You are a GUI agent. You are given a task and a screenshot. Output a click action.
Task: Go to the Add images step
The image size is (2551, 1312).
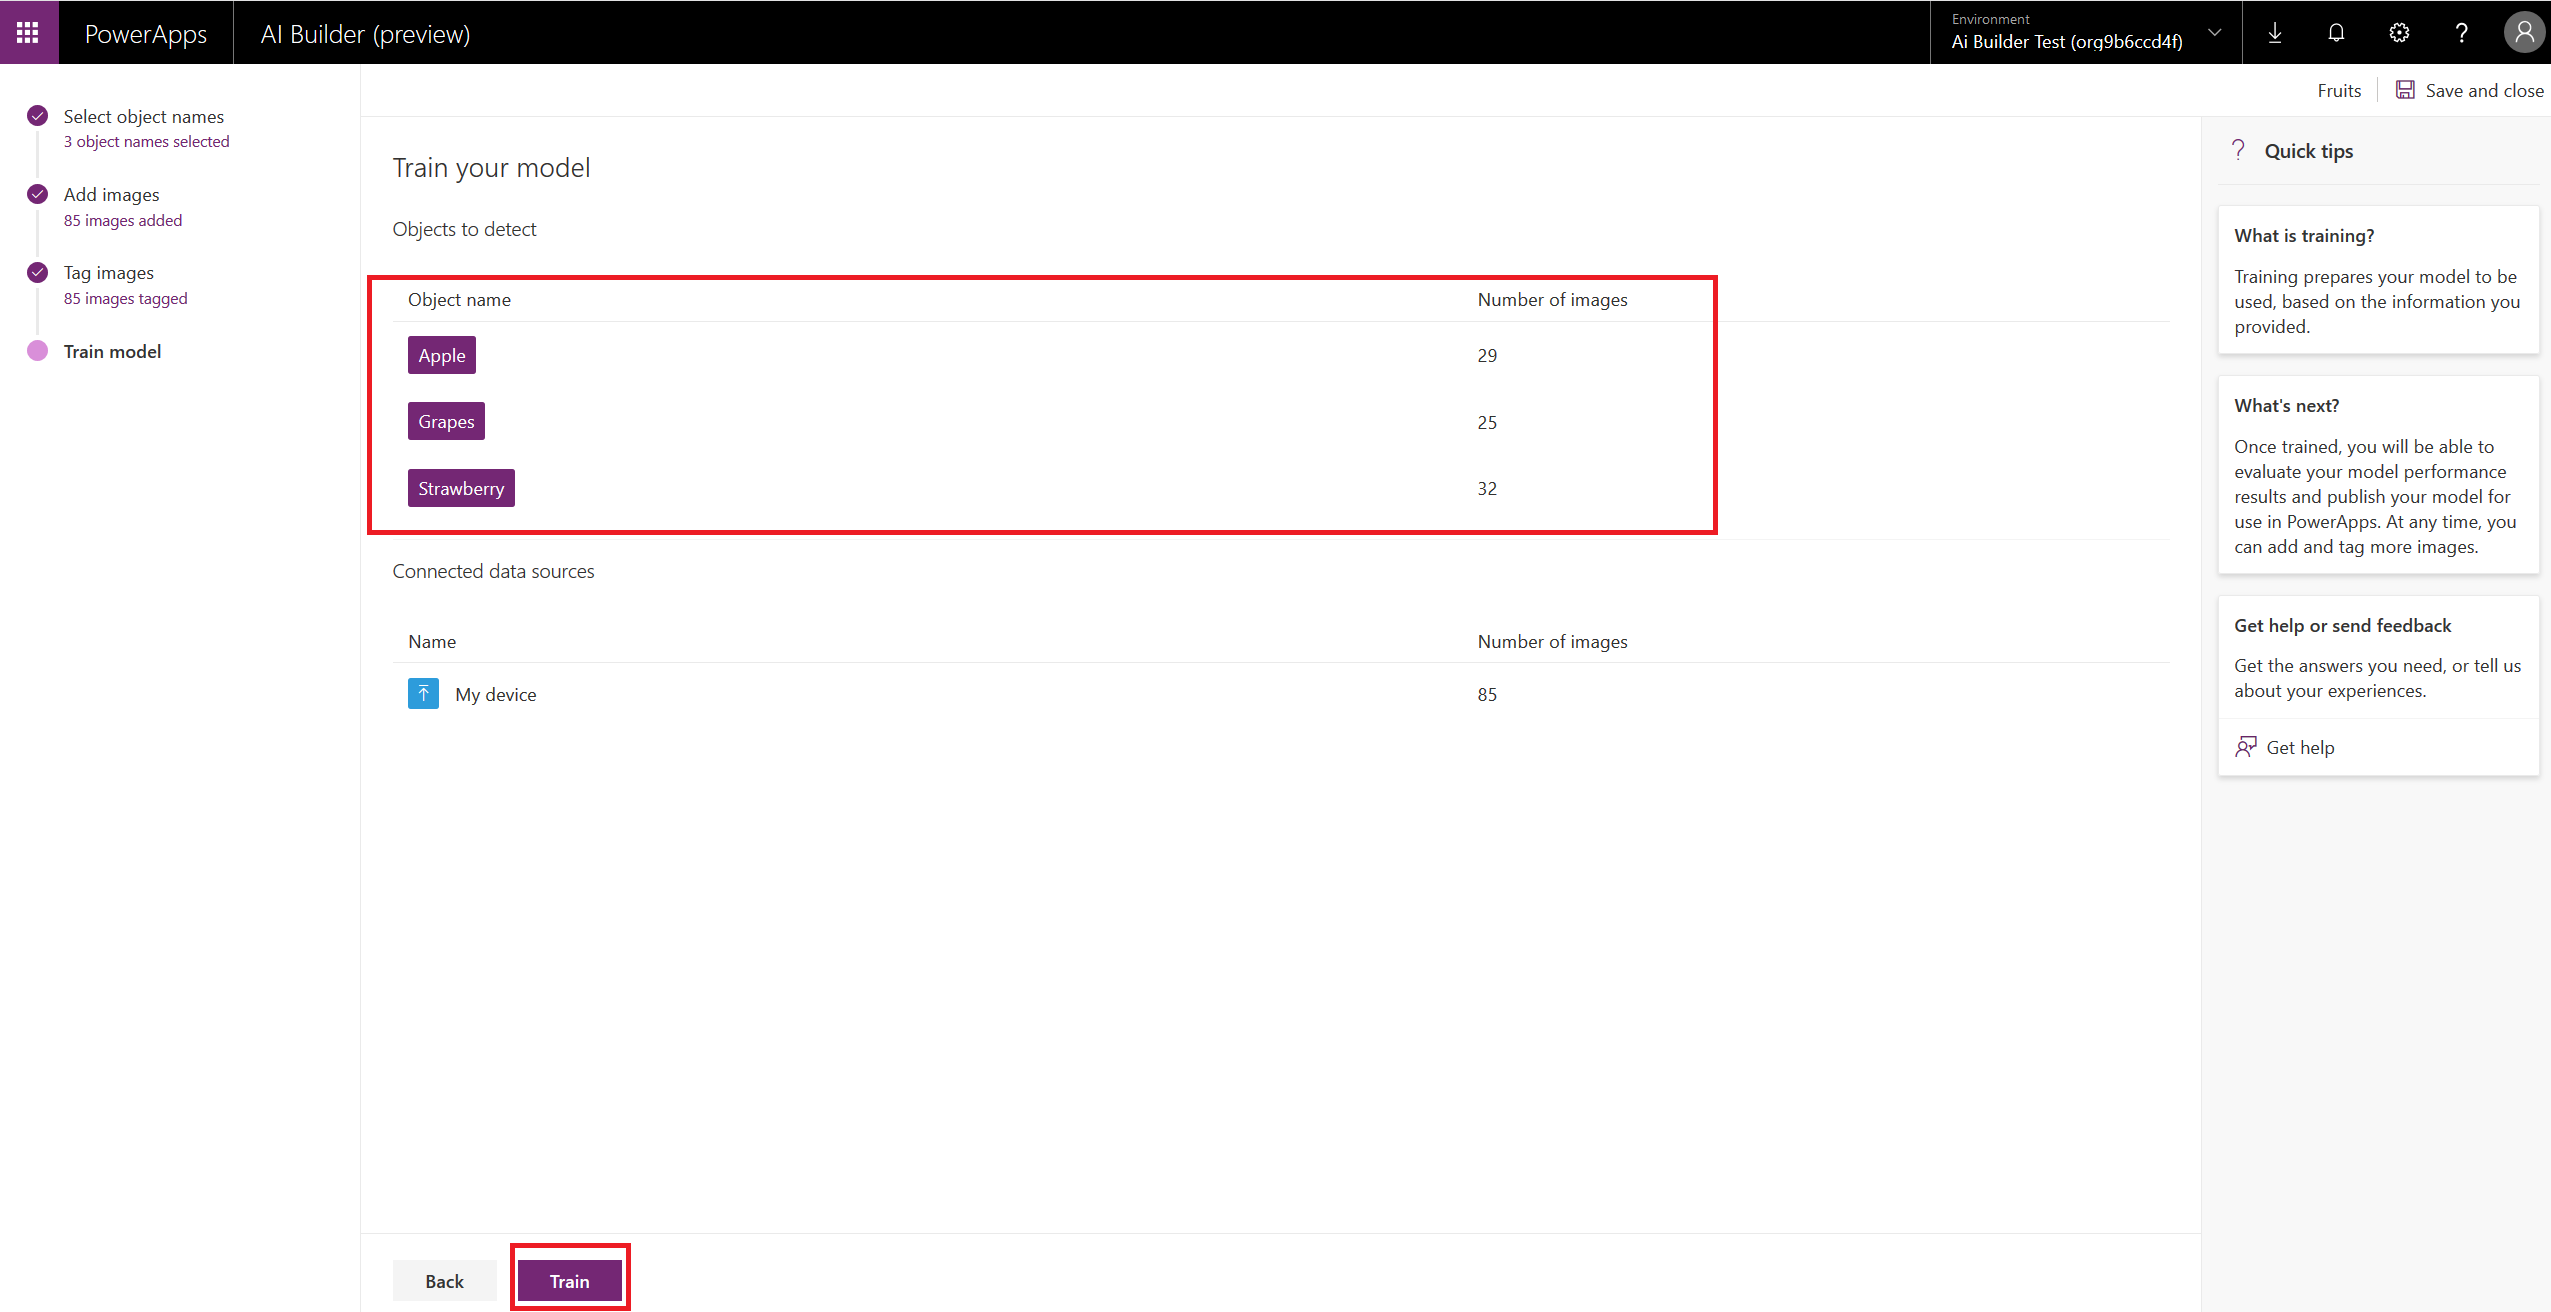[x=111, y=194]
